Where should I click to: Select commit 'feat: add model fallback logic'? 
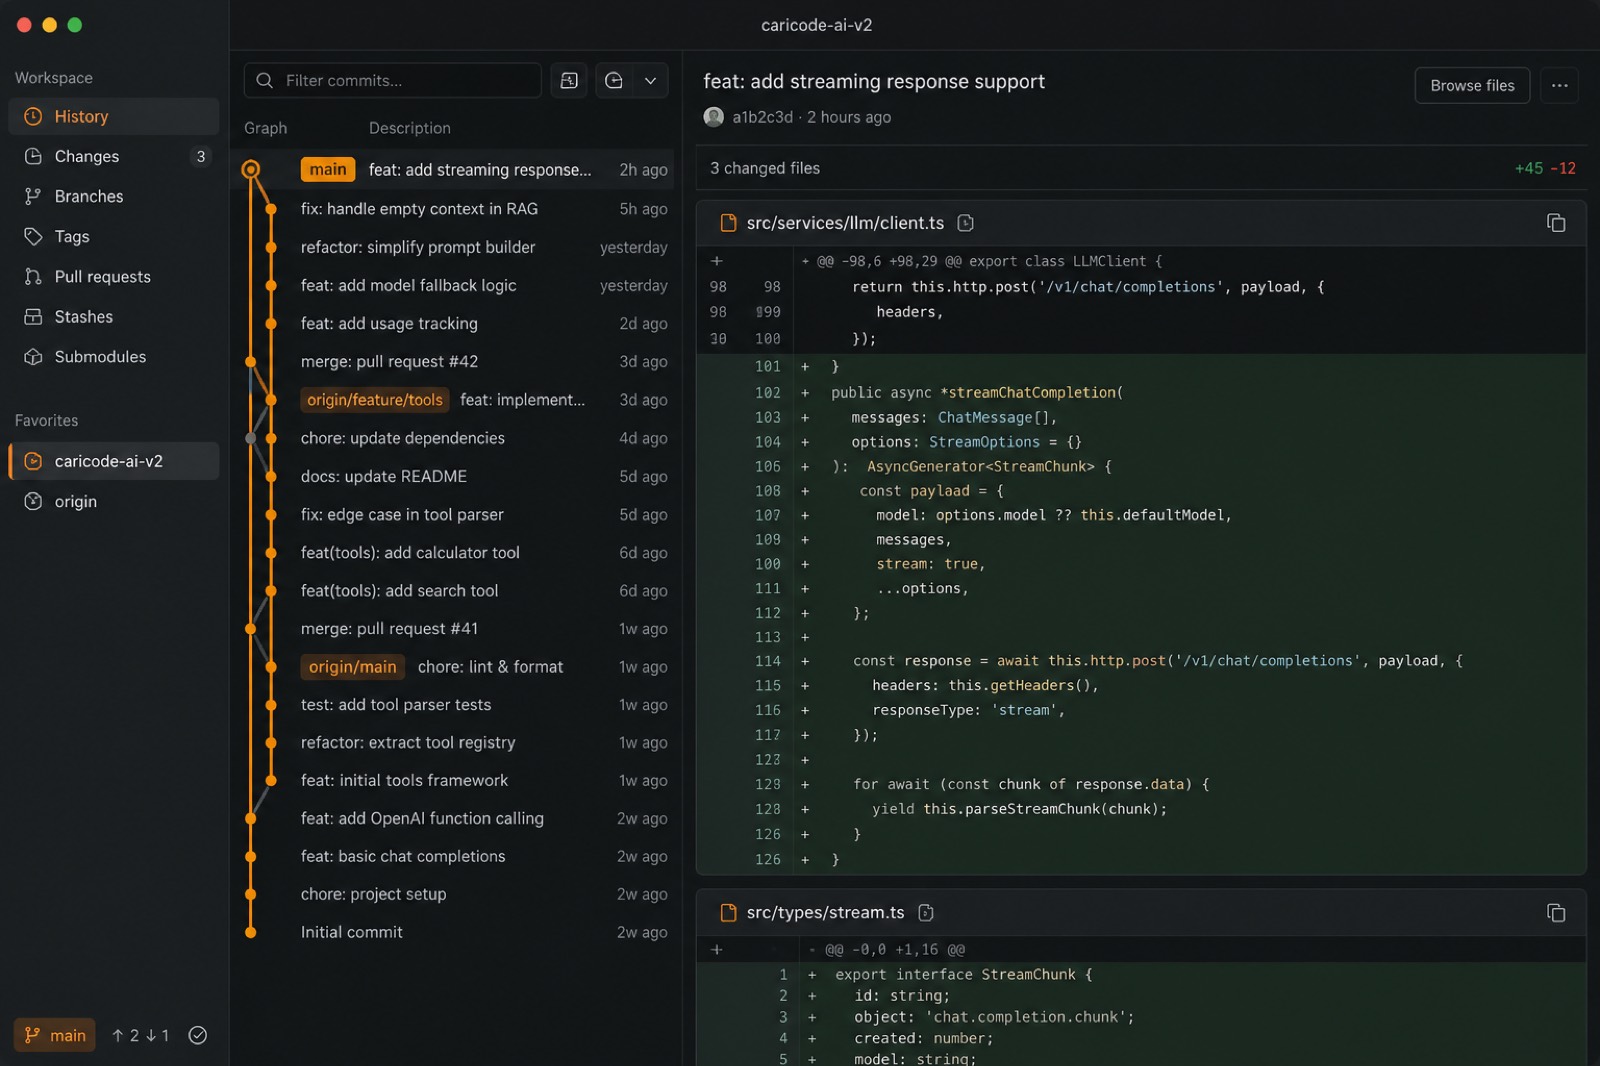[455, 285]
